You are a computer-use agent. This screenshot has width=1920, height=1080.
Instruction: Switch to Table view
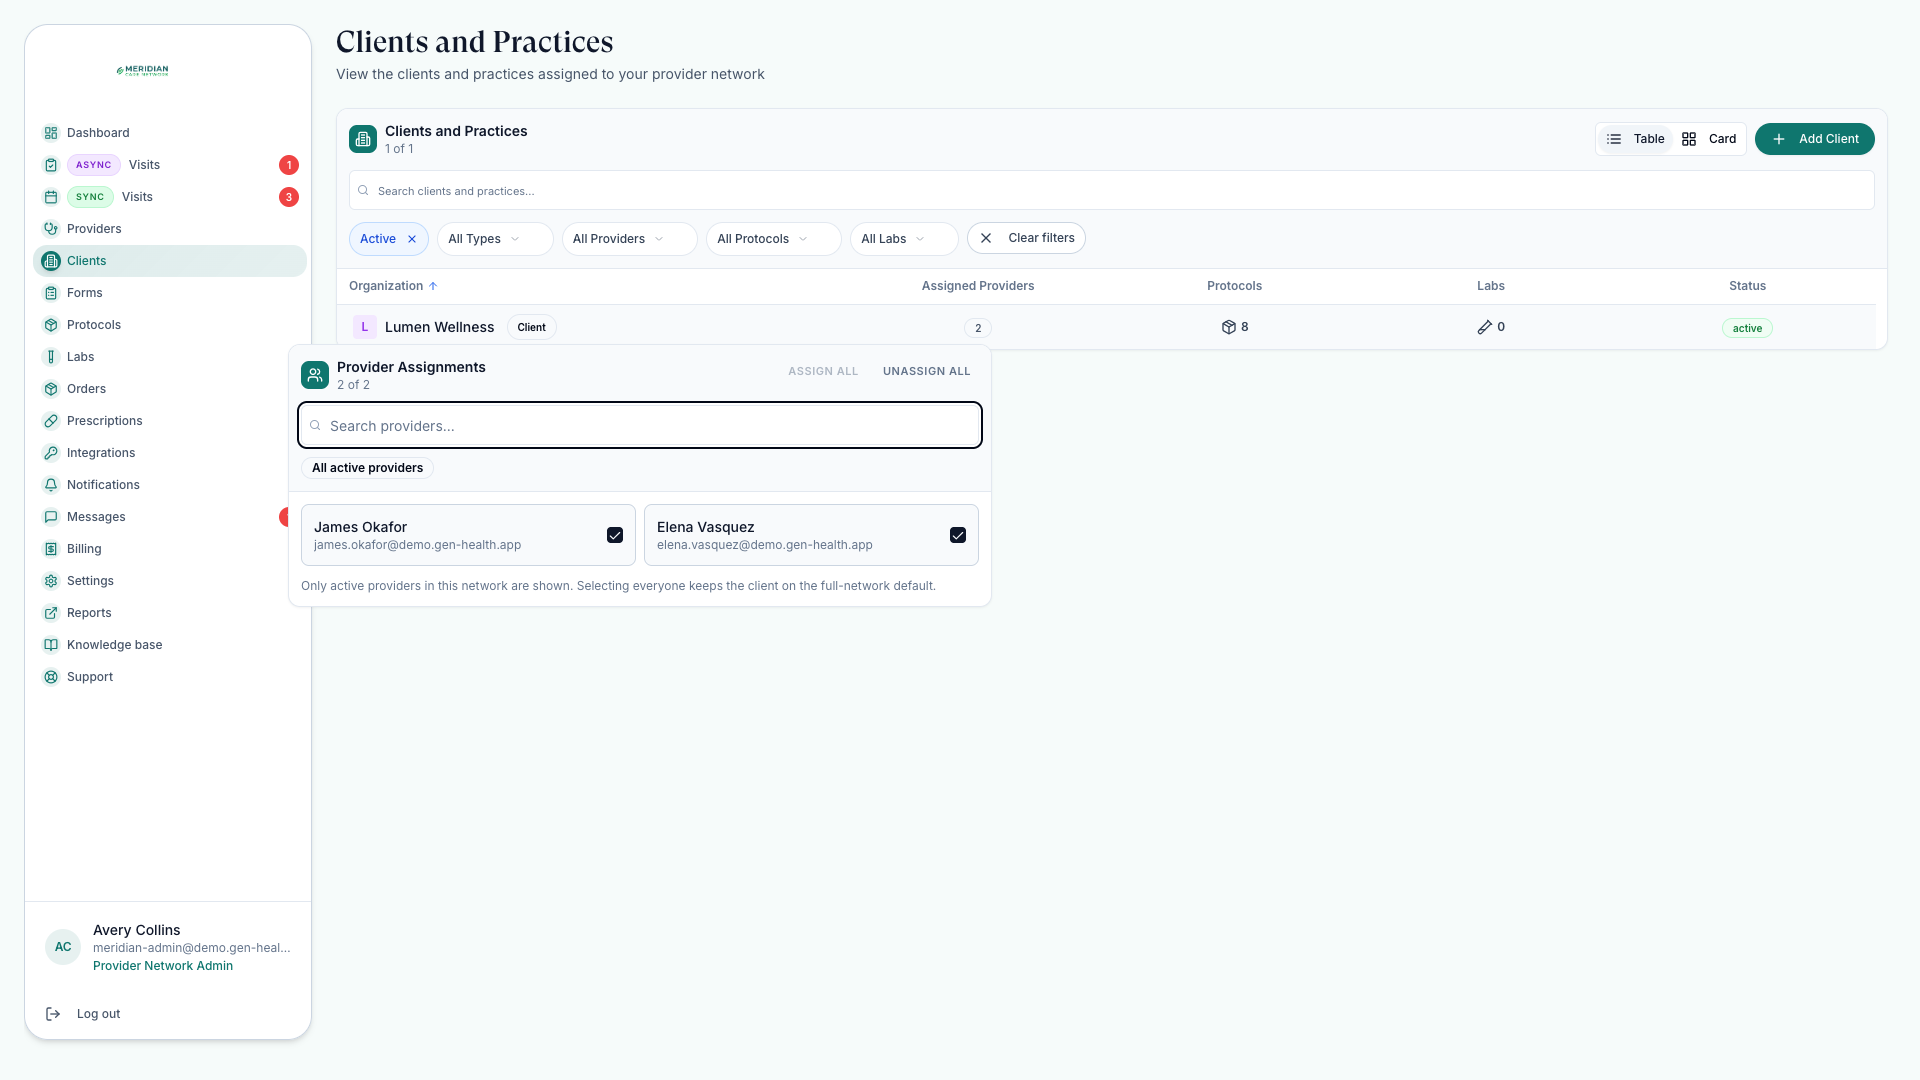pos(1636,139)
